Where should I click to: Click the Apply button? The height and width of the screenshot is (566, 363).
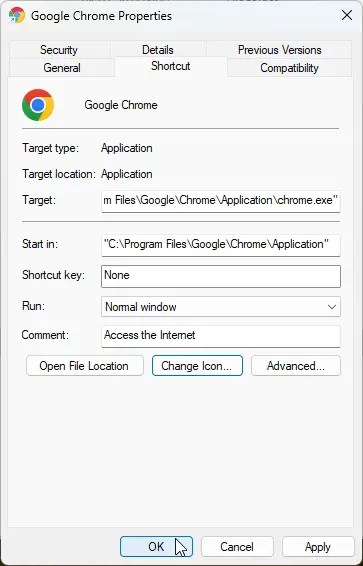[318, 547]
